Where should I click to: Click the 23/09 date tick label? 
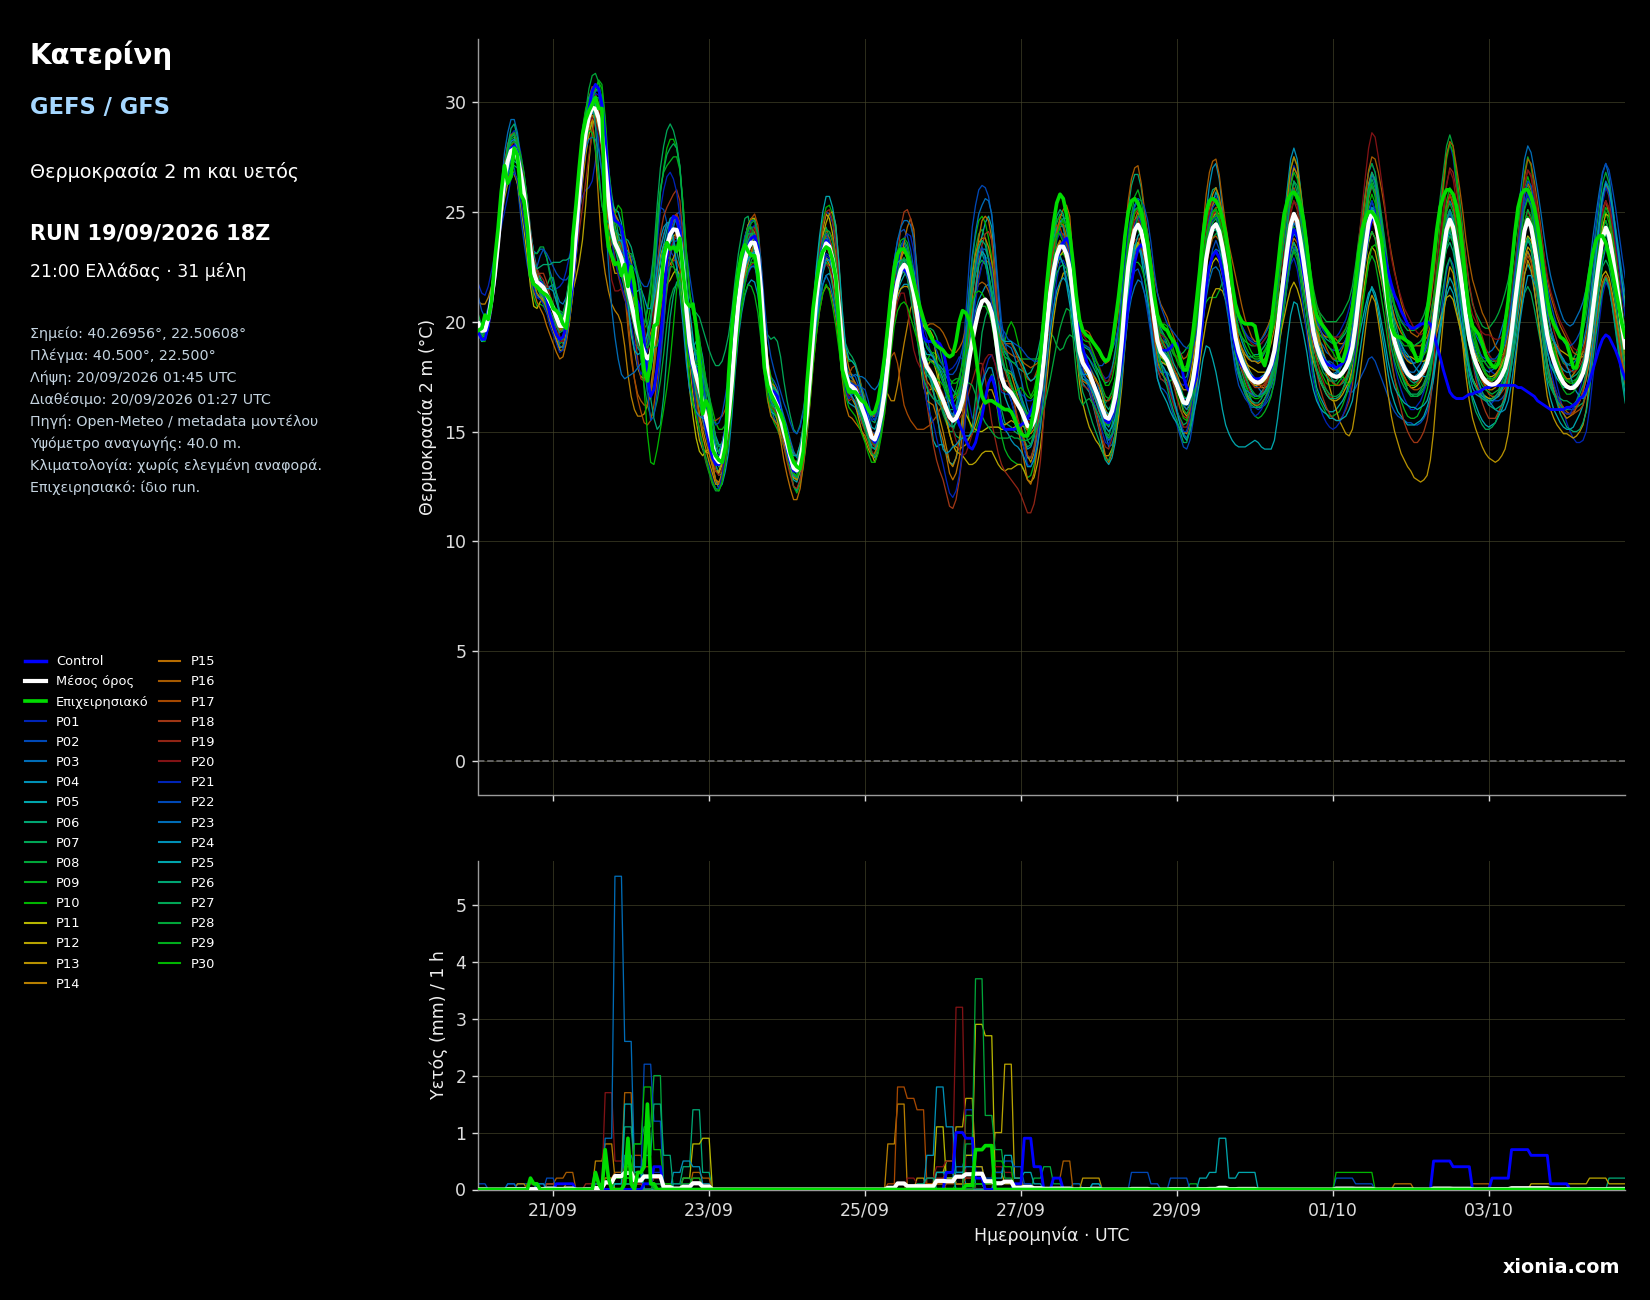(x=709, y=1210)
